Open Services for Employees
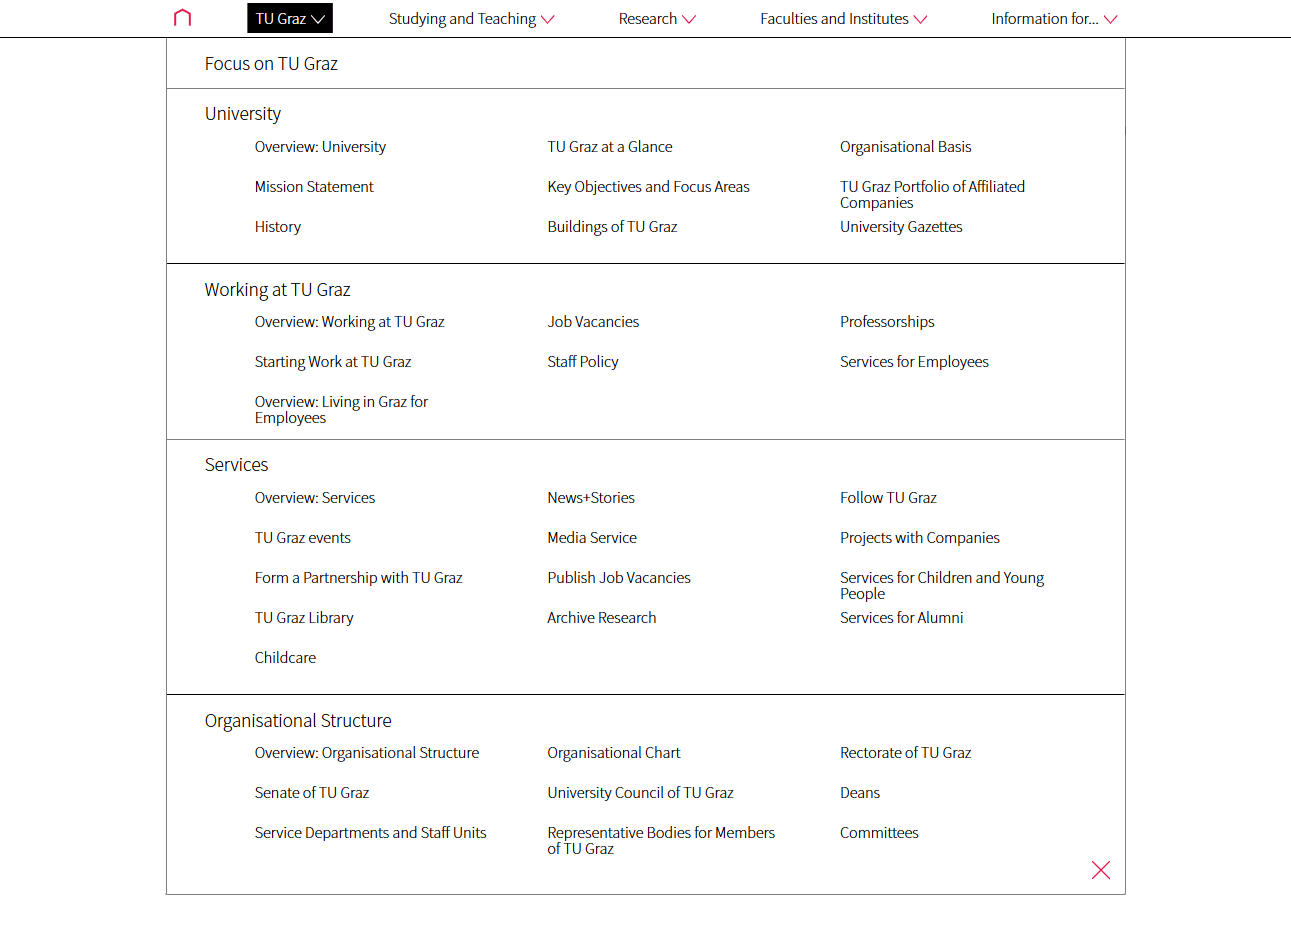The image size is (1291, 939). click(914, 362)
